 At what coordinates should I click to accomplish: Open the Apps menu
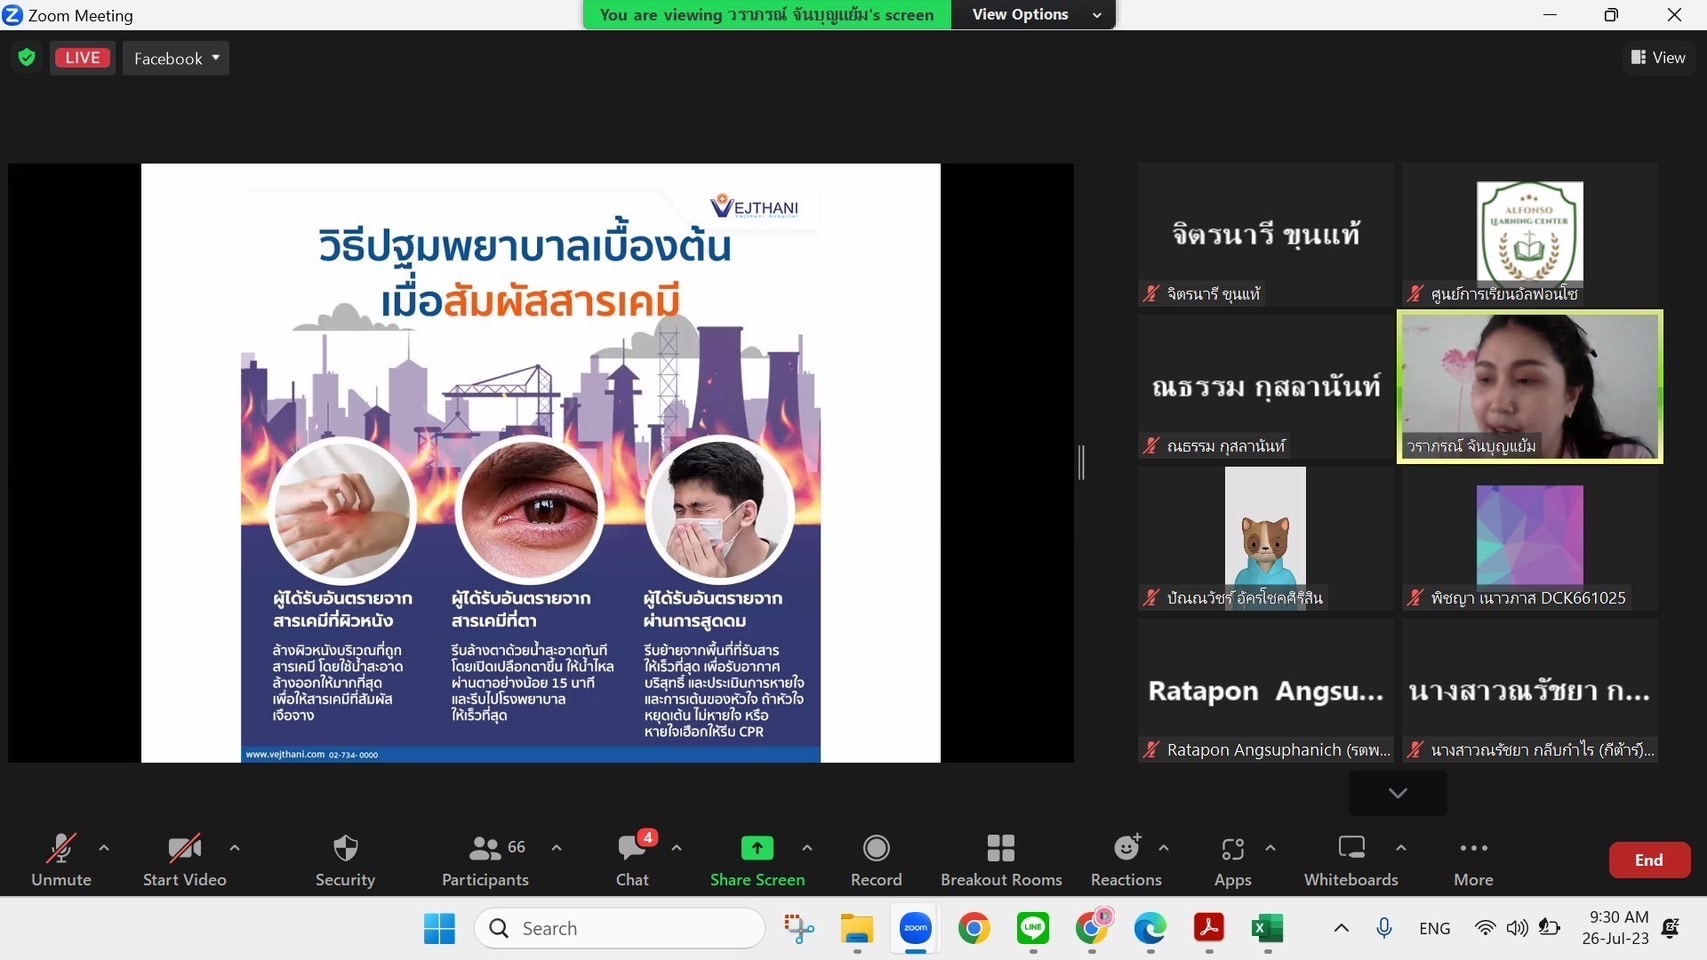pos(1232,860)
